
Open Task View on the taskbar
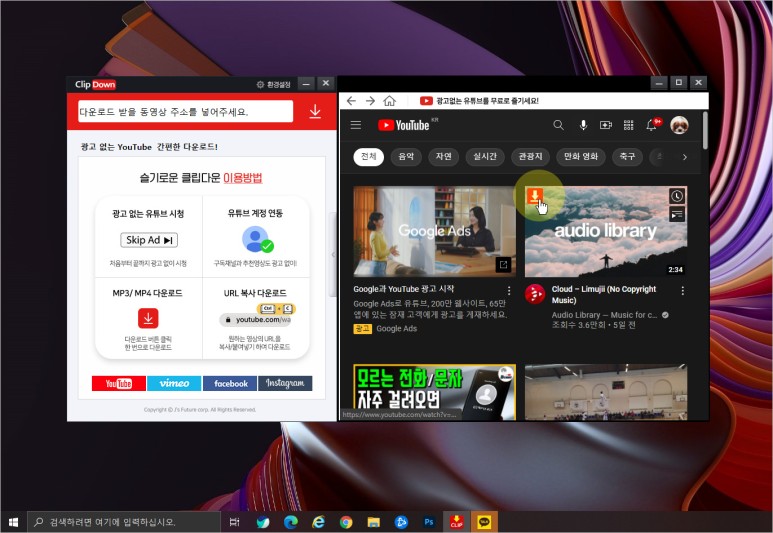[235, 522]
